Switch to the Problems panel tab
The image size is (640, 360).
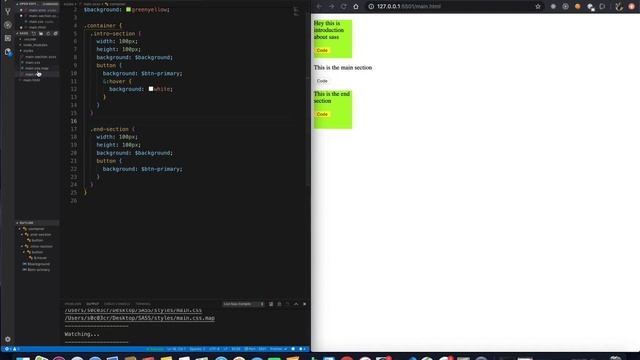point(73,304)
